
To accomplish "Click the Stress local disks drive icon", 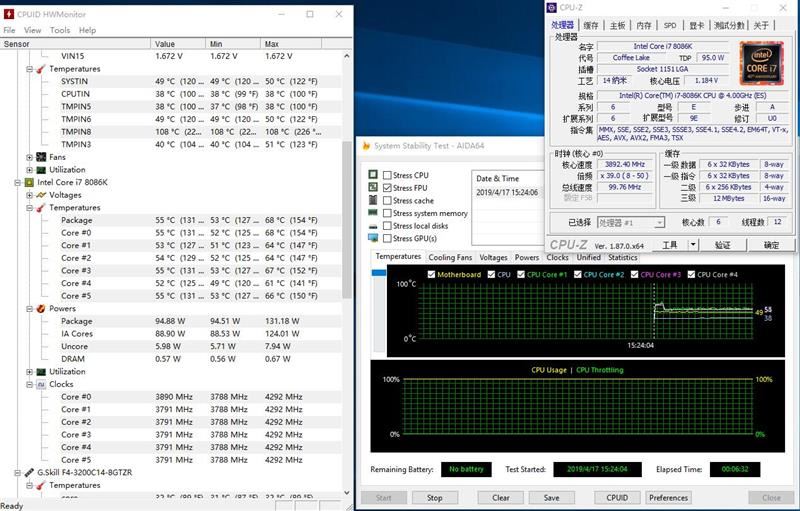I will [x=373, y=226].
